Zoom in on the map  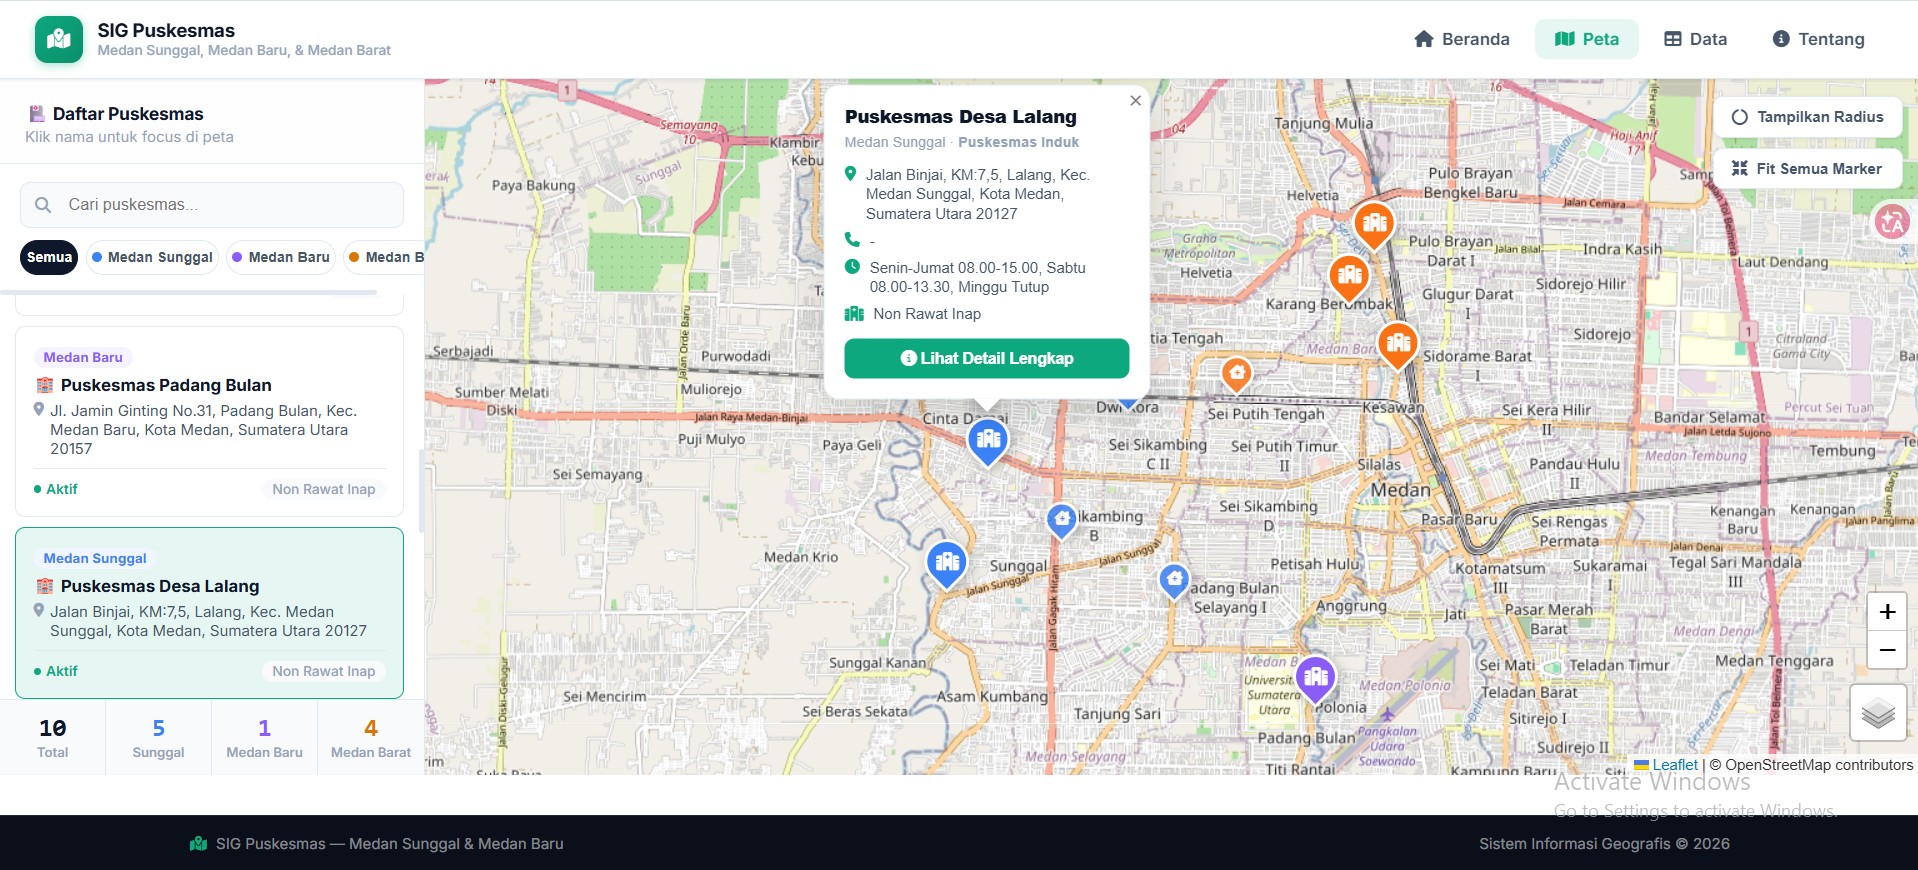[1887, 611]
